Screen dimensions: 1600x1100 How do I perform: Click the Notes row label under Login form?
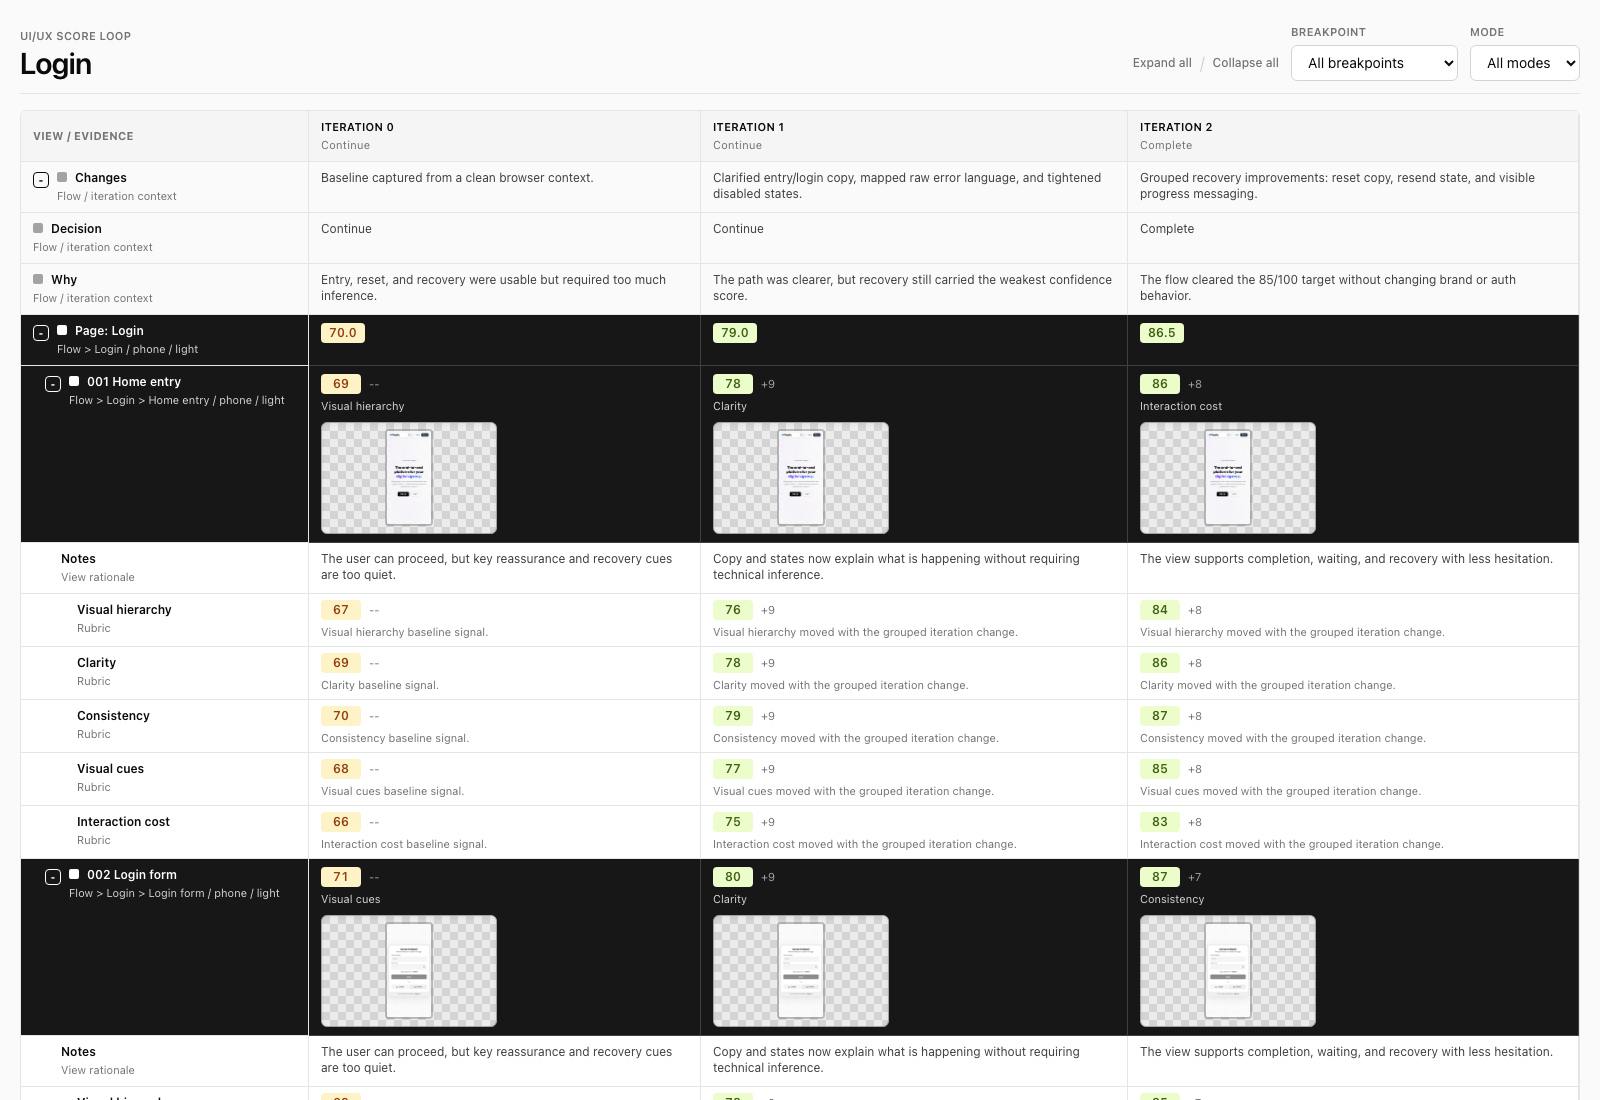coord(78,1052)
